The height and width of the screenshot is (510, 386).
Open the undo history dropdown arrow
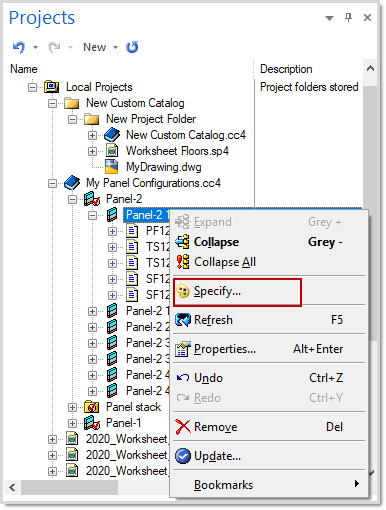[35, 47]
